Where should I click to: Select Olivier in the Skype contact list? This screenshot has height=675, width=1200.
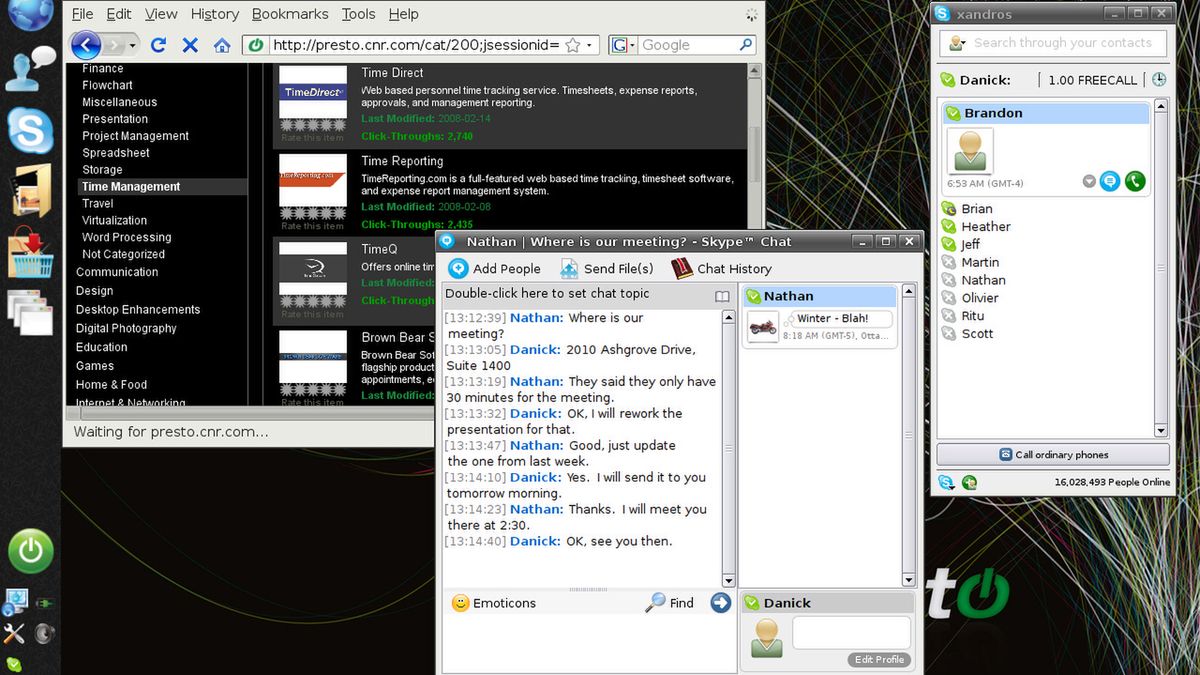click(x=980, y=298)
